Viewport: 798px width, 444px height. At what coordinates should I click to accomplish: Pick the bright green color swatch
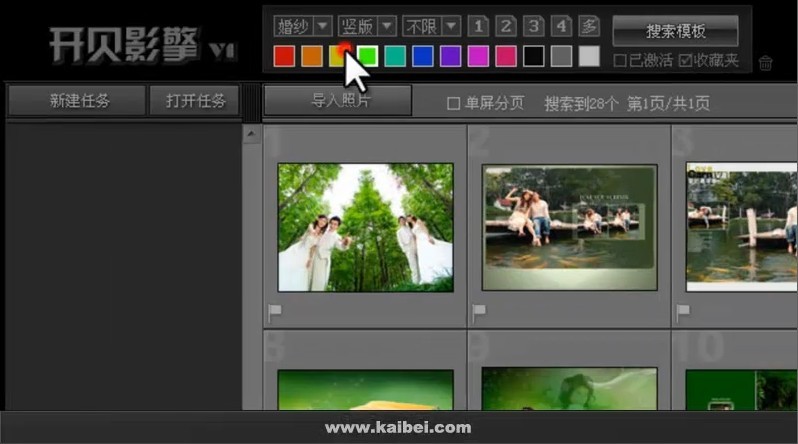pyautogui.click(x=367, y=56)
